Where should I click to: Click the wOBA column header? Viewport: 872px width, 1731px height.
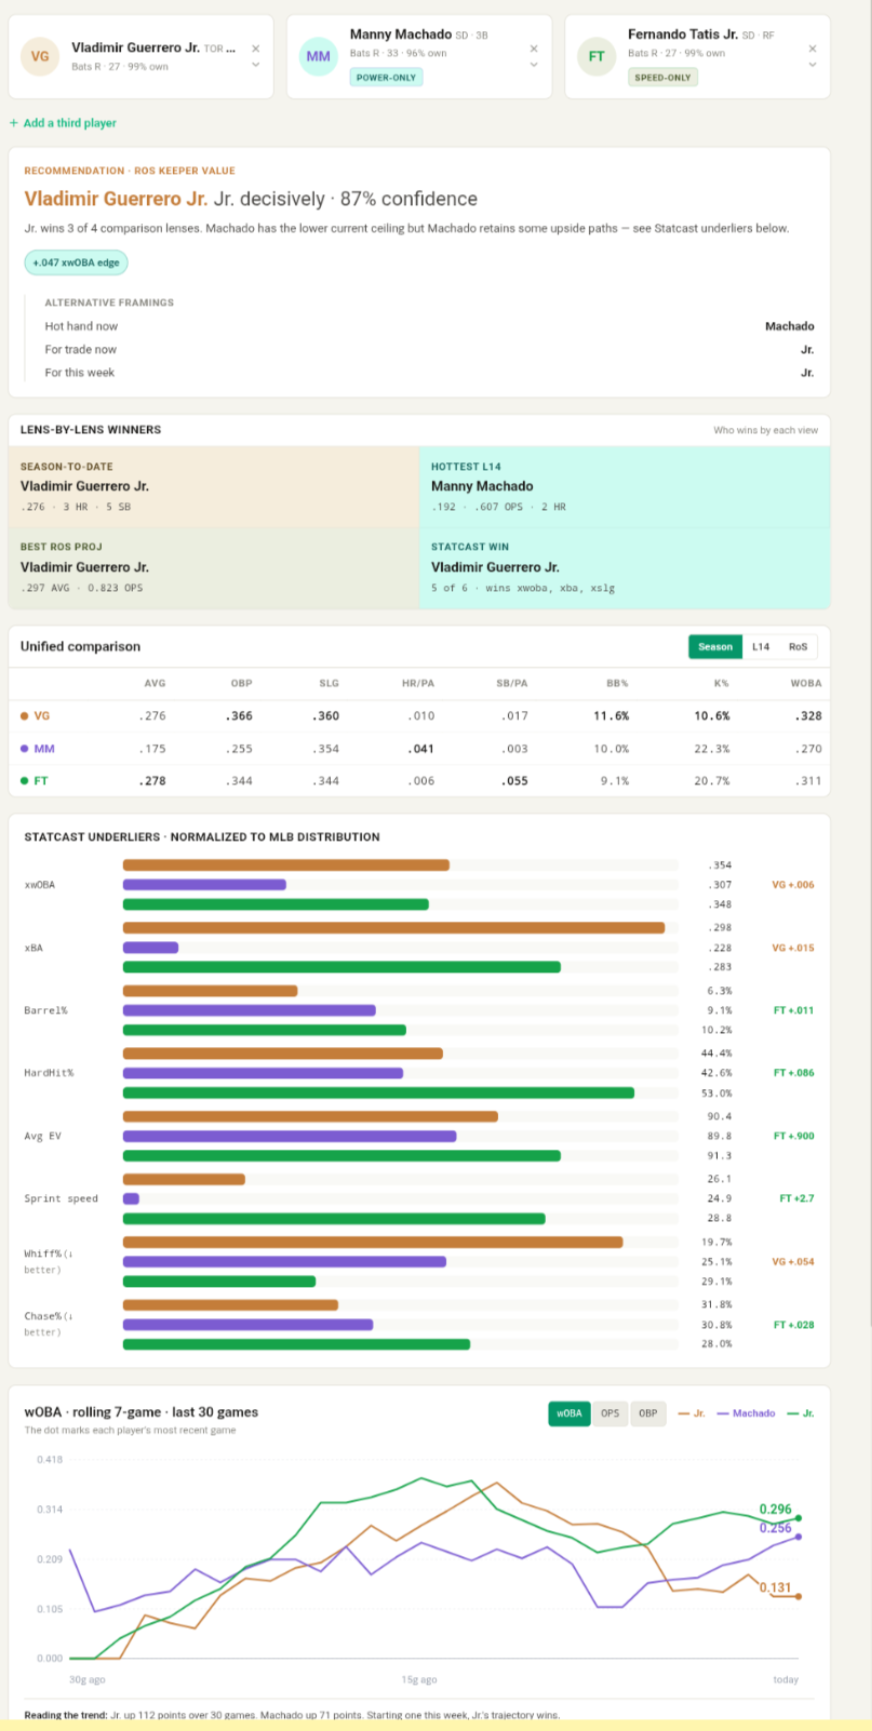(x=806, y=684)
